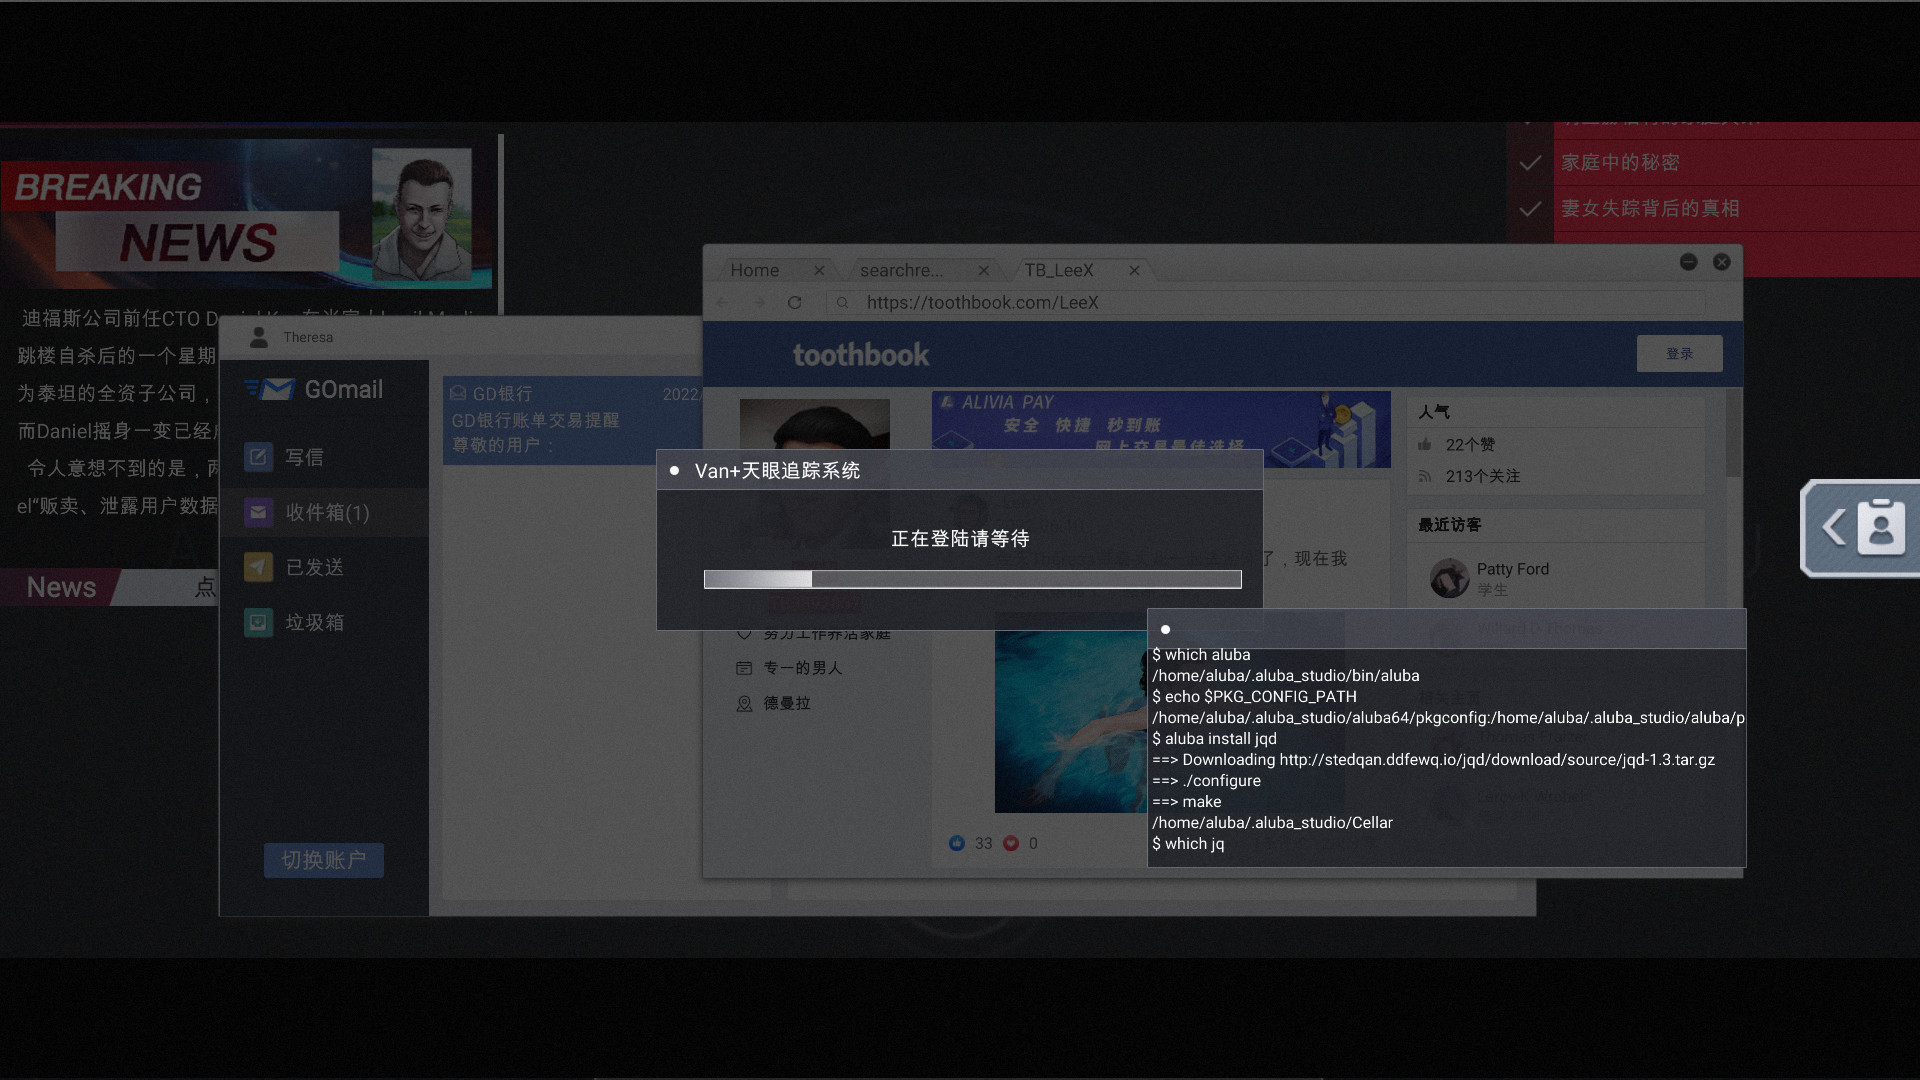
Task: Open the 垃圾箱 trash folder icon
Action: click(x=259, y=621)
